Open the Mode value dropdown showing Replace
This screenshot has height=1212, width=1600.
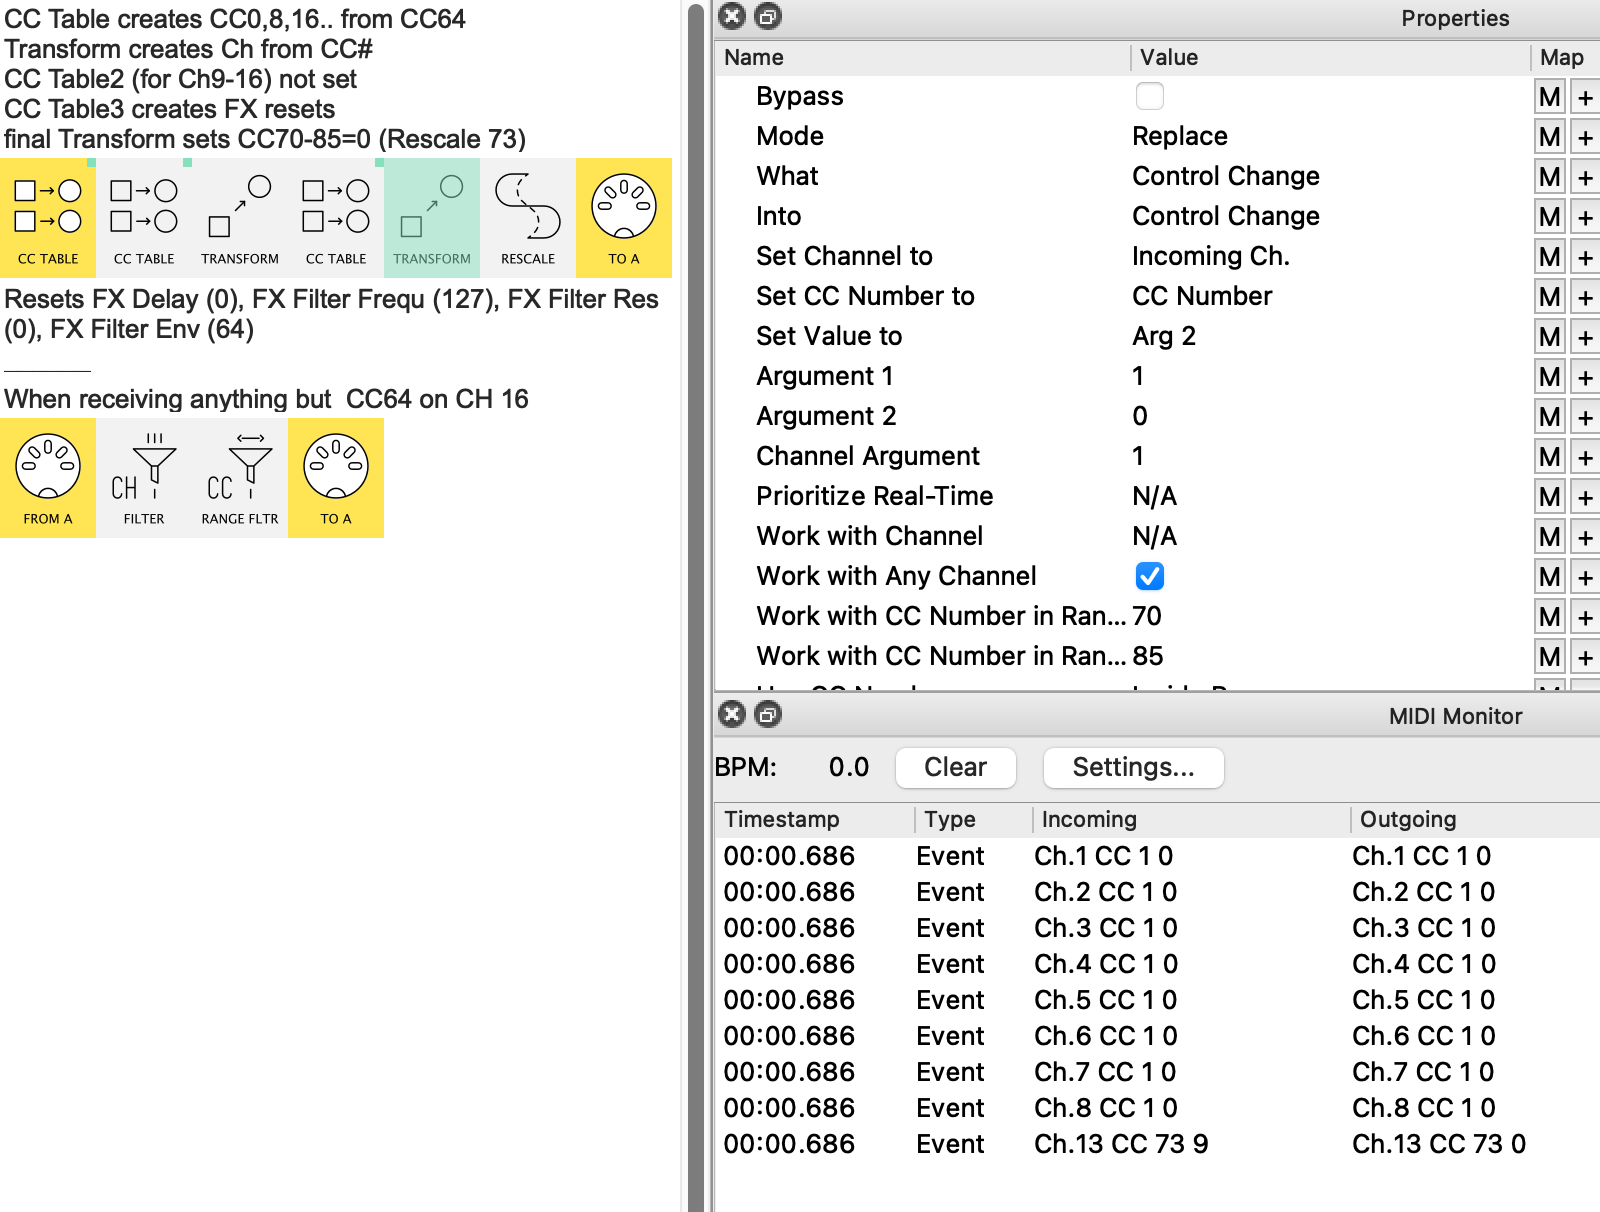(1180, 137)
